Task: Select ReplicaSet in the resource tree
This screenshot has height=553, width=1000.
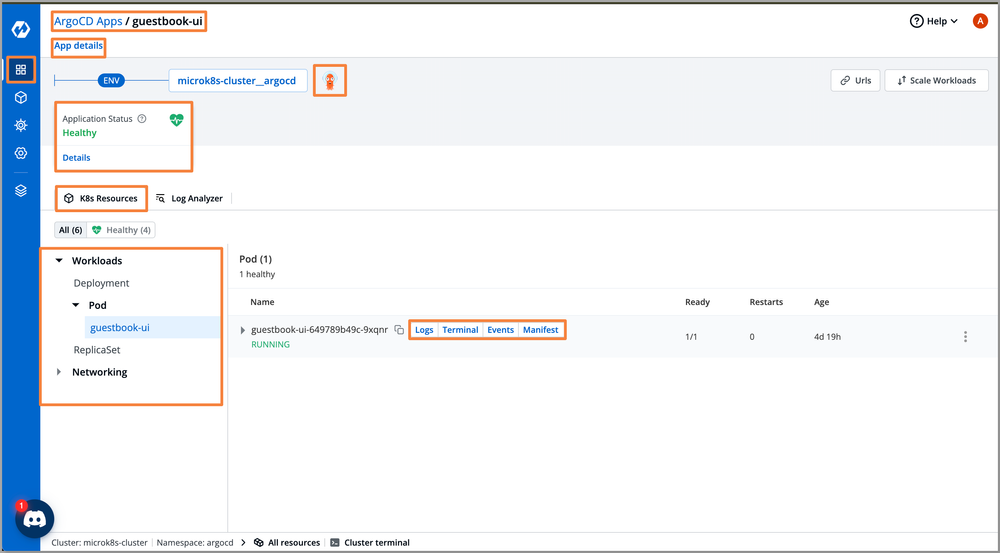Action: point(99,350)
